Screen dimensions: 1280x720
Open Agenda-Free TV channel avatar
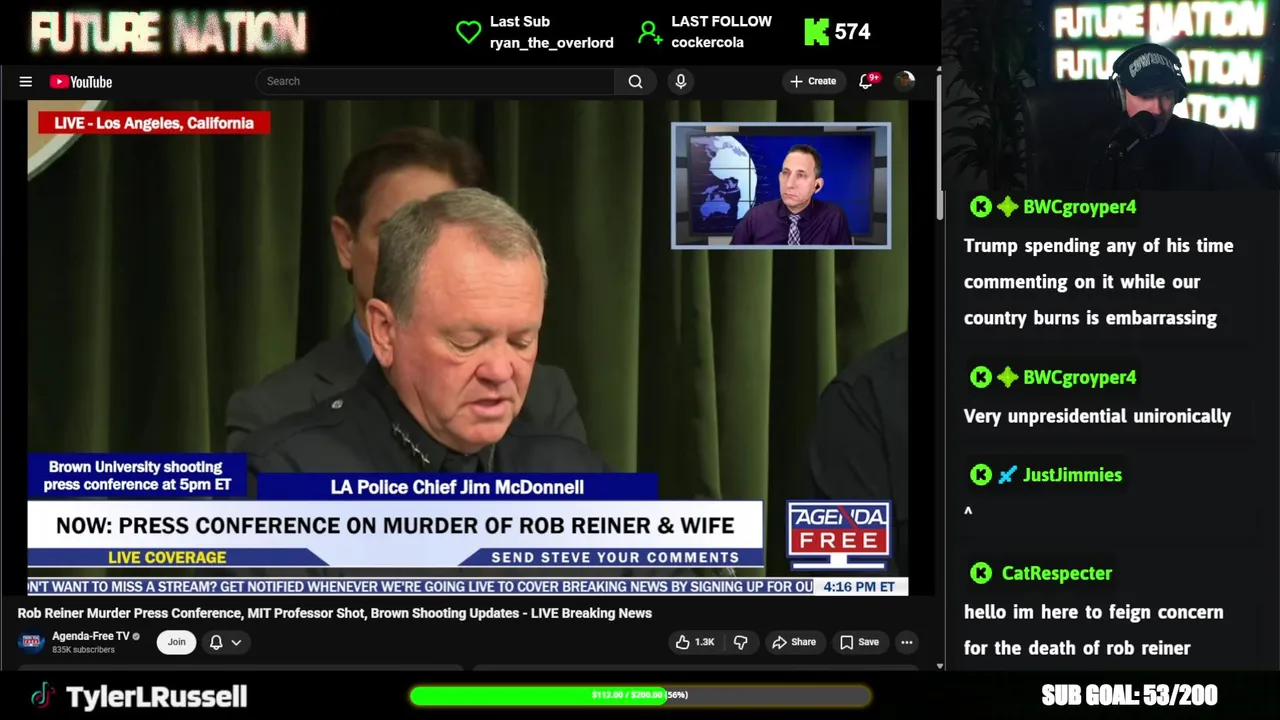click(x=31, y=642)
